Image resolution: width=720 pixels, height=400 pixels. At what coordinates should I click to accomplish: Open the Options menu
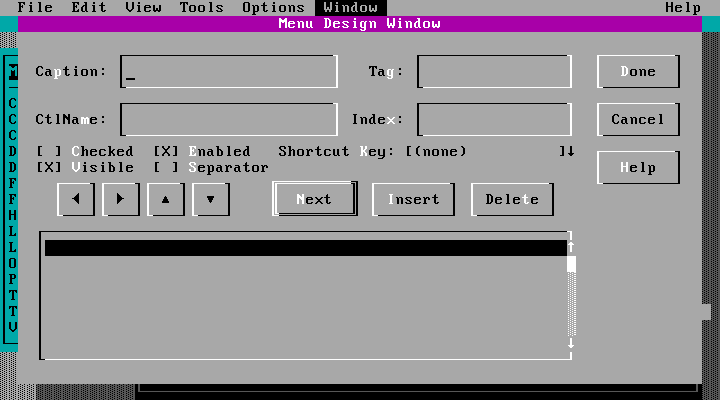click(273, 7)
